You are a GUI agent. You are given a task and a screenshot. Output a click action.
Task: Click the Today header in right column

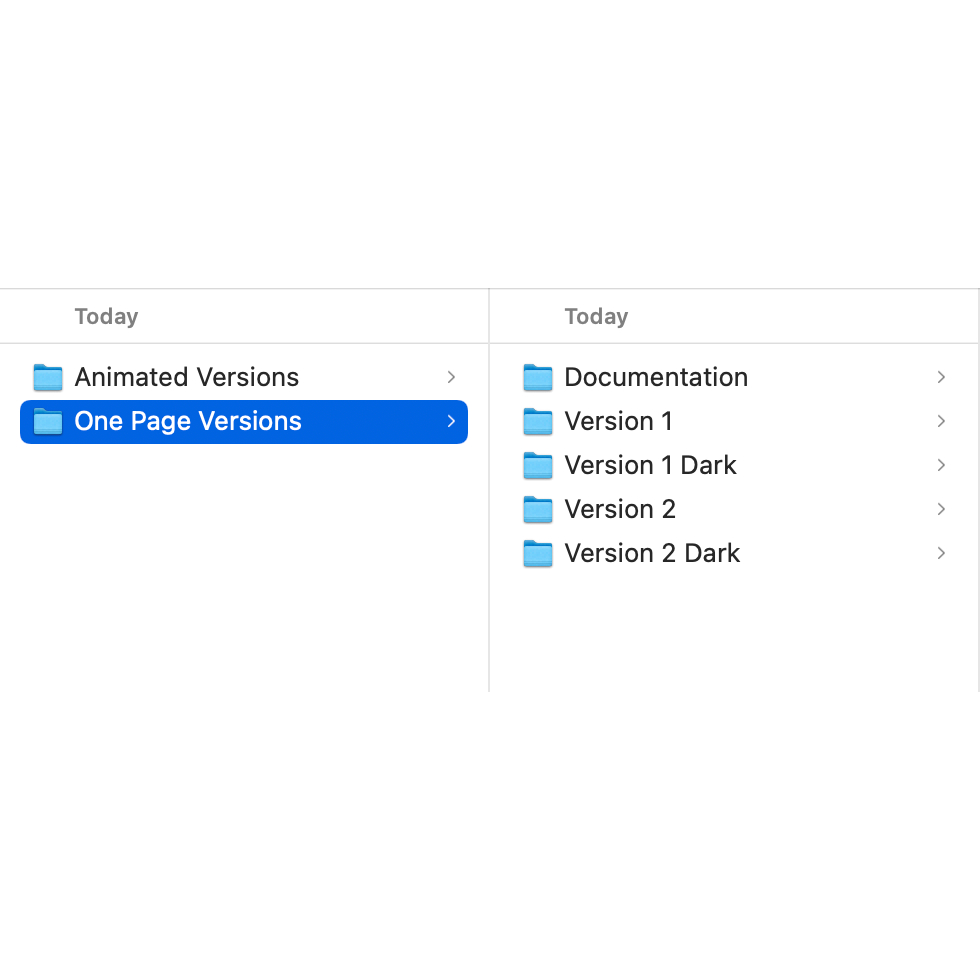[596, 316]
